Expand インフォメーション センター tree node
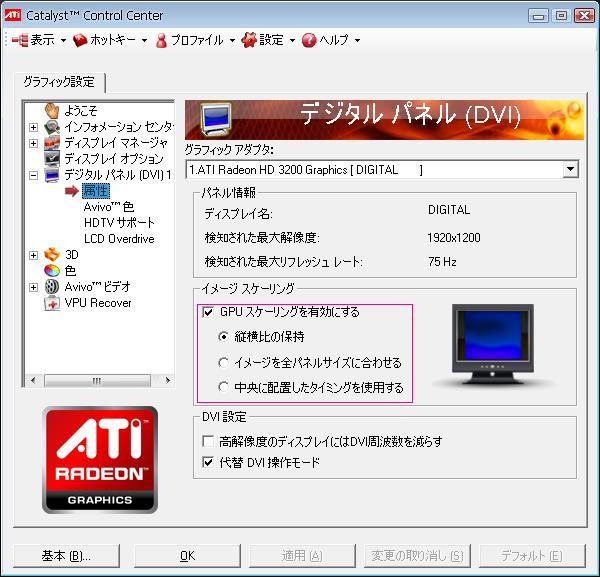600x577 pixels. [34, 127]
